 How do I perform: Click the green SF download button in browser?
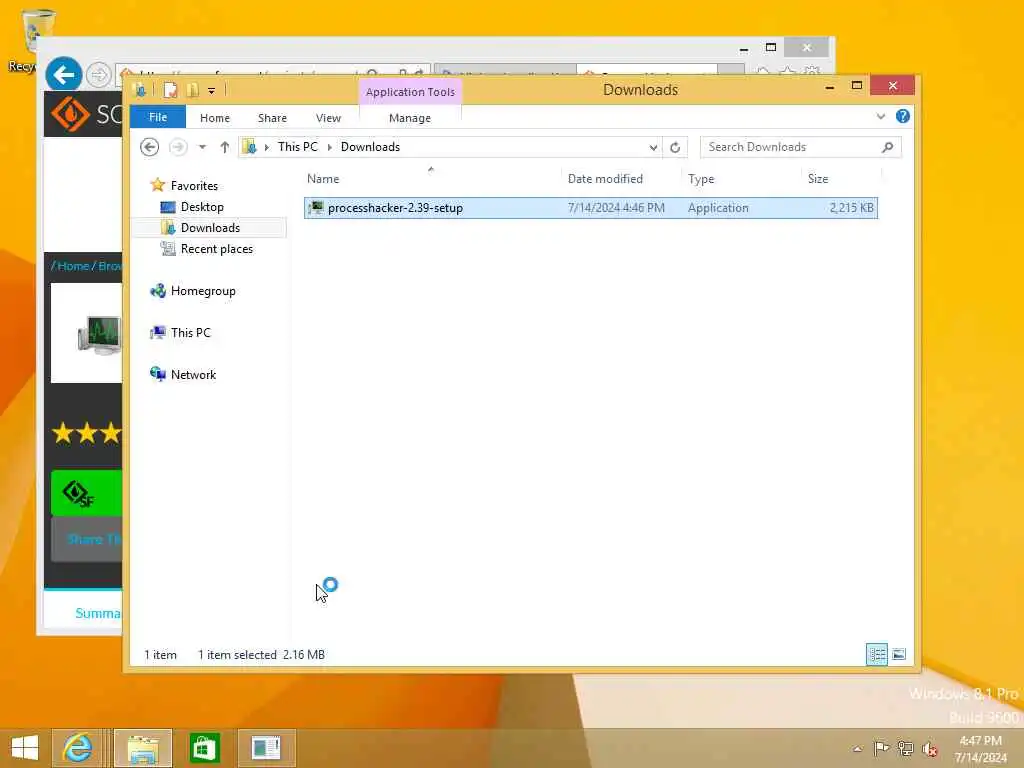coord(87,494)
